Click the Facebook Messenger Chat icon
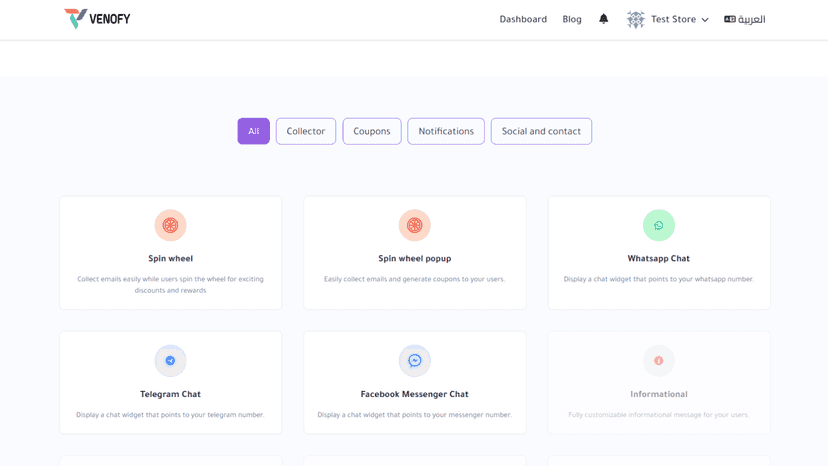This screenshot has height=466, width=828. pyautogui.click(x=415, y=361)
